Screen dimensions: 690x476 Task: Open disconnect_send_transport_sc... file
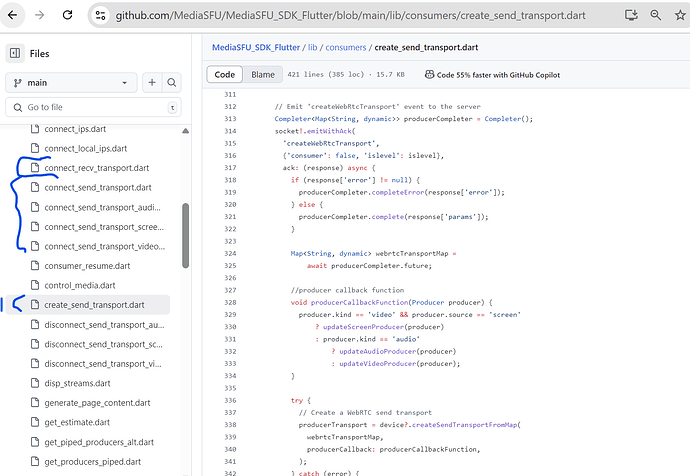[x=103, y=344]
